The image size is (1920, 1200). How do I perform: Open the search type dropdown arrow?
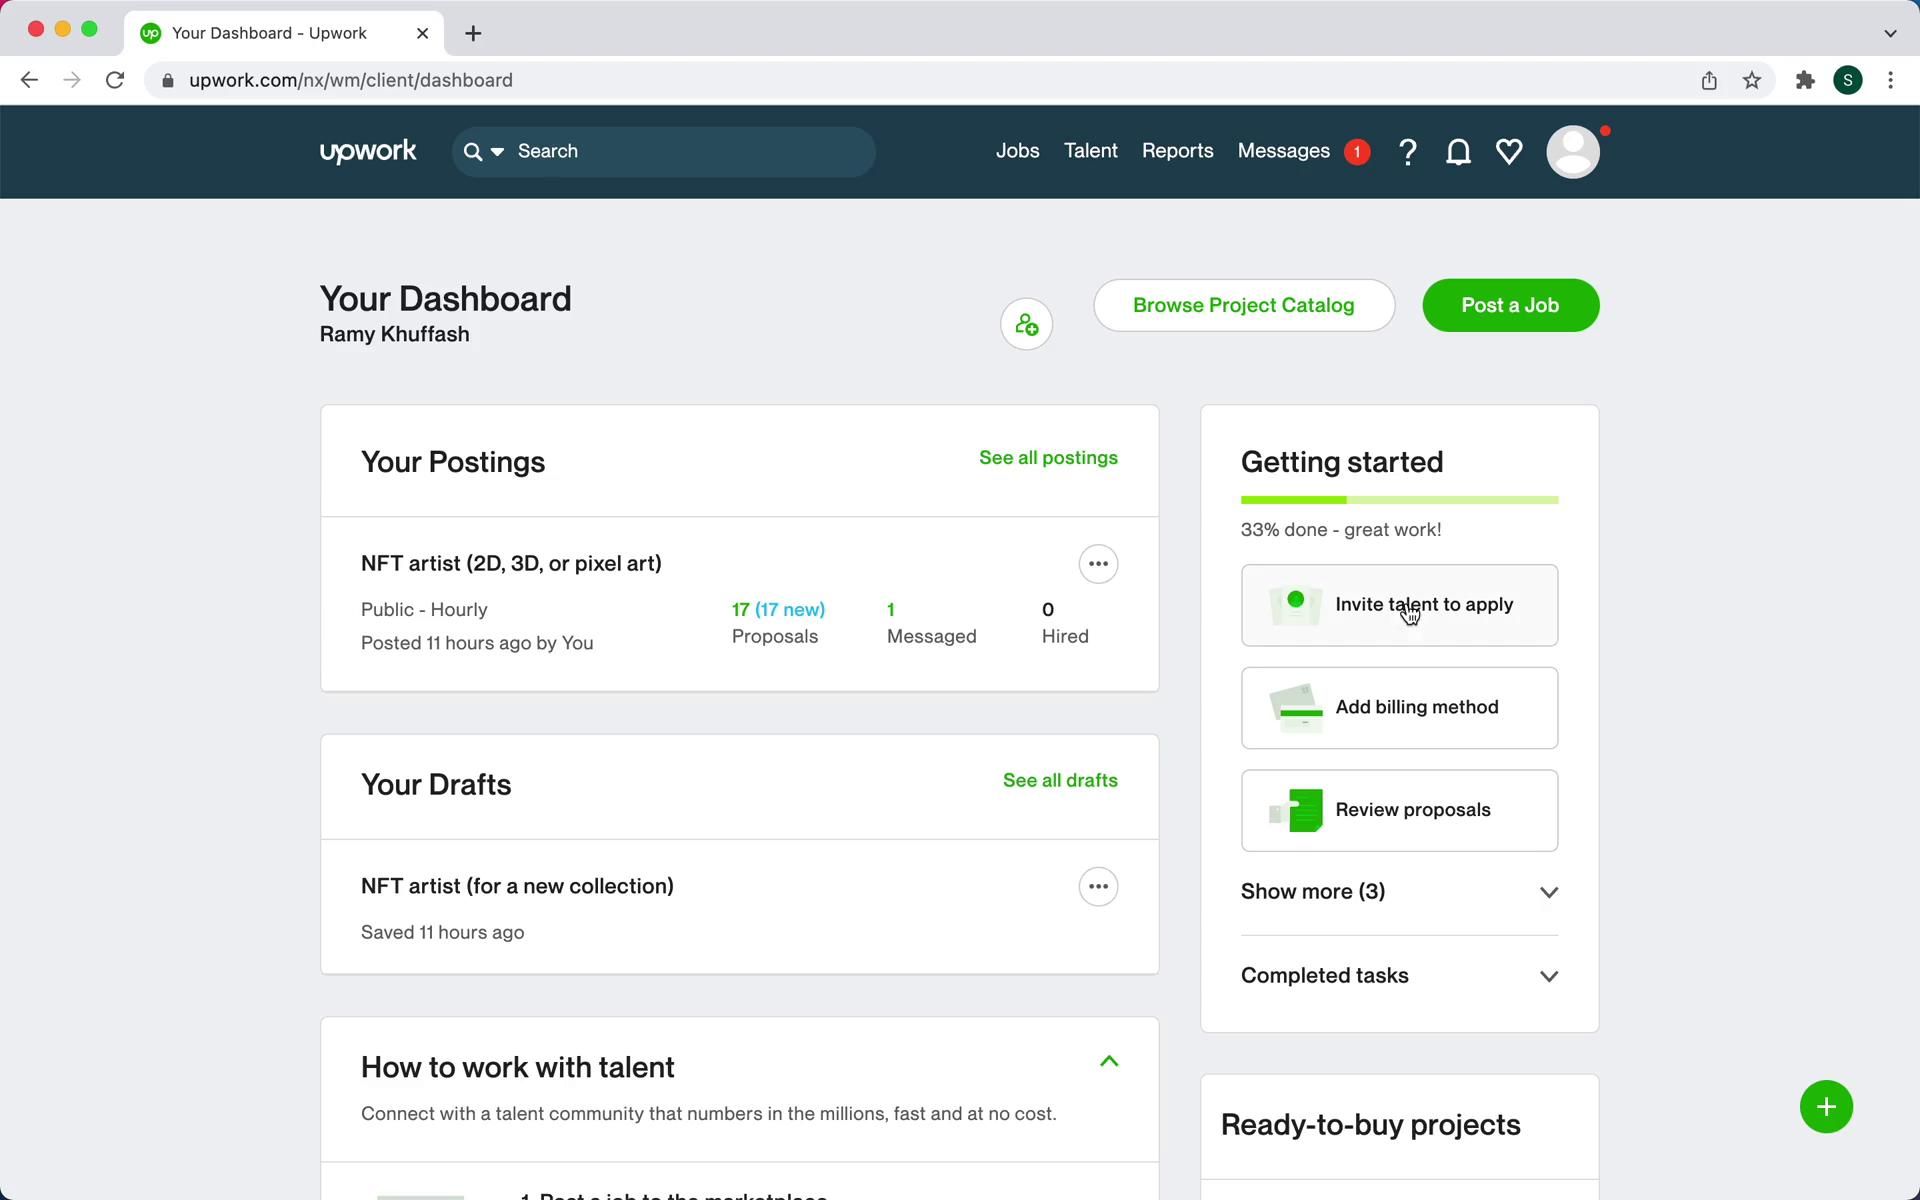coord(497,152)
